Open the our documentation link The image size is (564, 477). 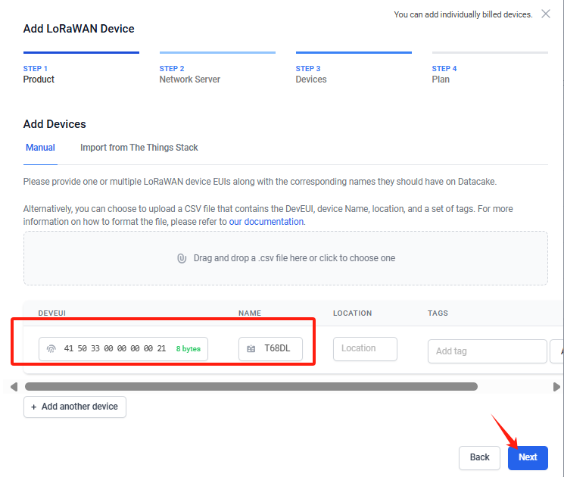266,222
